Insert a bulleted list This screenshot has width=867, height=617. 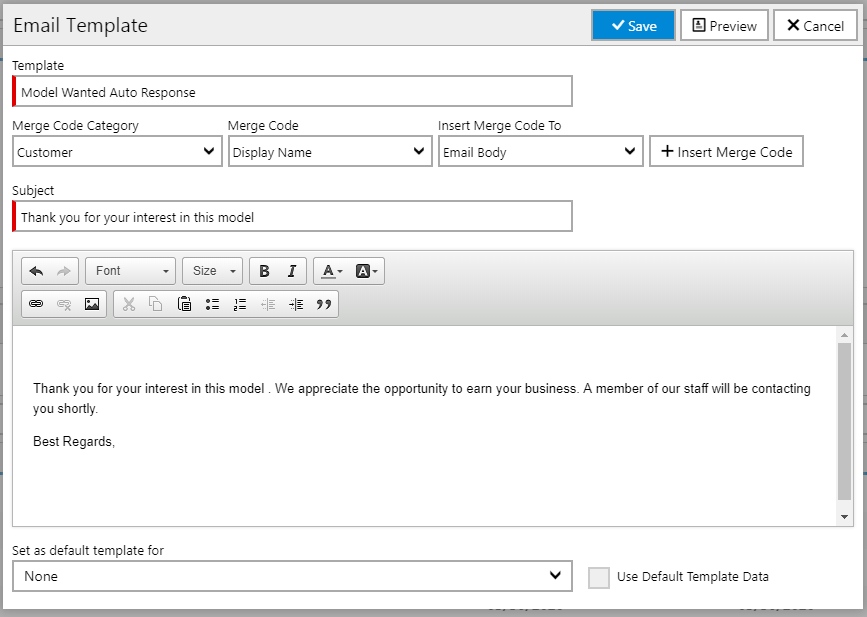coord(212,304)
